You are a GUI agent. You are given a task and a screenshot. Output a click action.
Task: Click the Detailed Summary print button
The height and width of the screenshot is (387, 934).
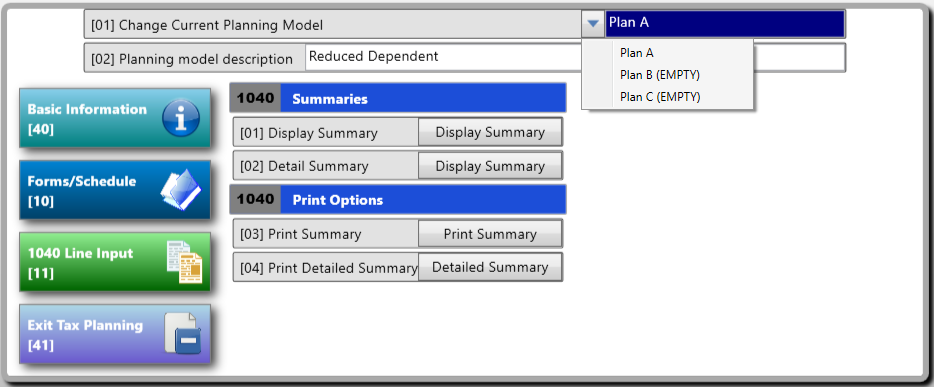pyautogui.click(x=490, y=267)
